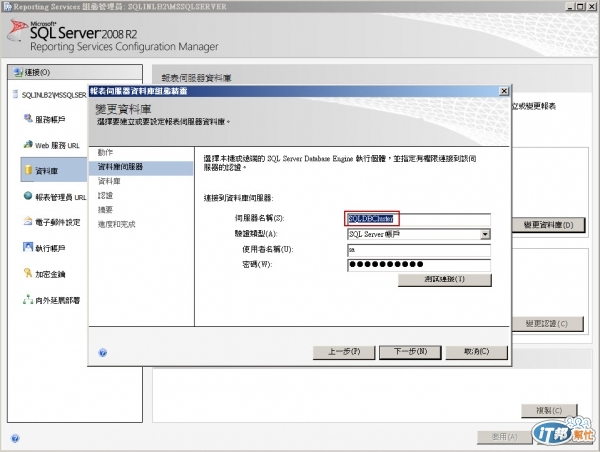Click the 加密金鑰 key icon
This screenshot has height=452, width=600.
pos(28,273)
